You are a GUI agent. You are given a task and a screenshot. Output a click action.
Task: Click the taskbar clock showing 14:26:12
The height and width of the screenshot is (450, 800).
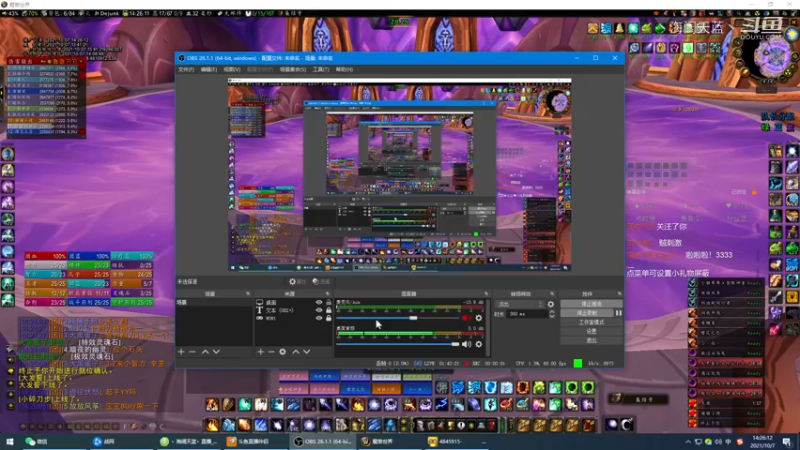762,441
